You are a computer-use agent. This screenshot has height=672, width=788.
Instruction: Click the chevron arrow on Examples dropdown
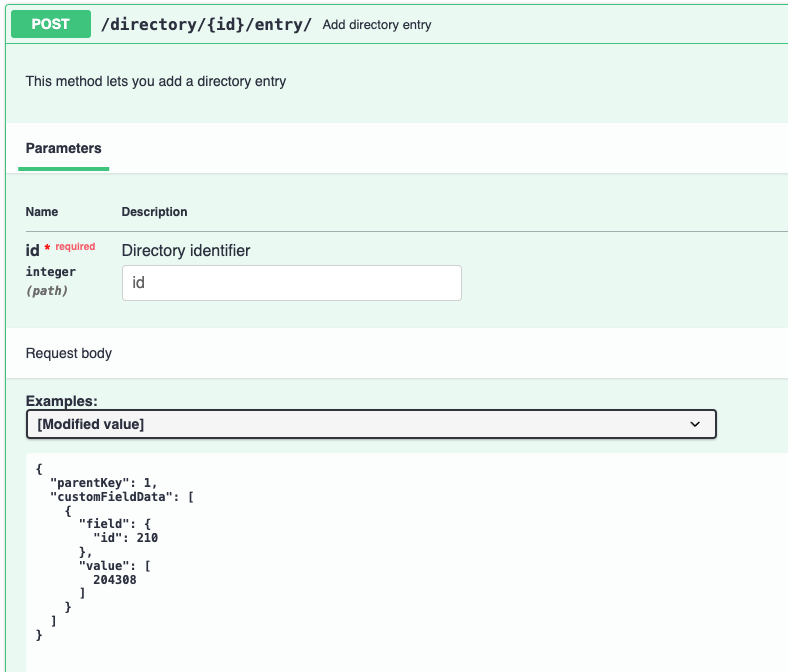pos(696,424)
